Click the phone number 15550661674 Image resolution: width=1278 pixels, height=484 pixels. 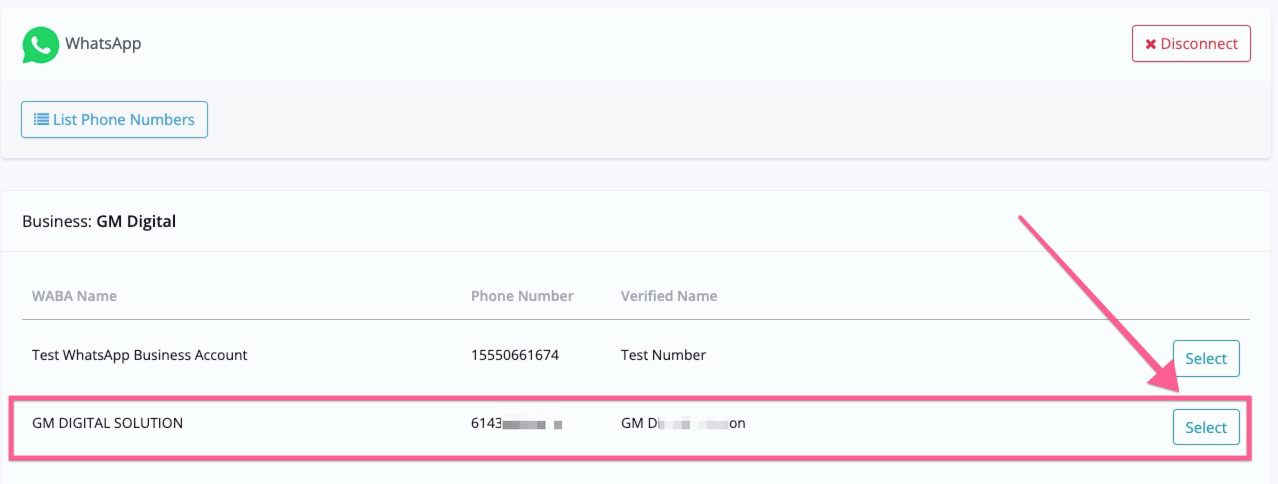point(516,355)
